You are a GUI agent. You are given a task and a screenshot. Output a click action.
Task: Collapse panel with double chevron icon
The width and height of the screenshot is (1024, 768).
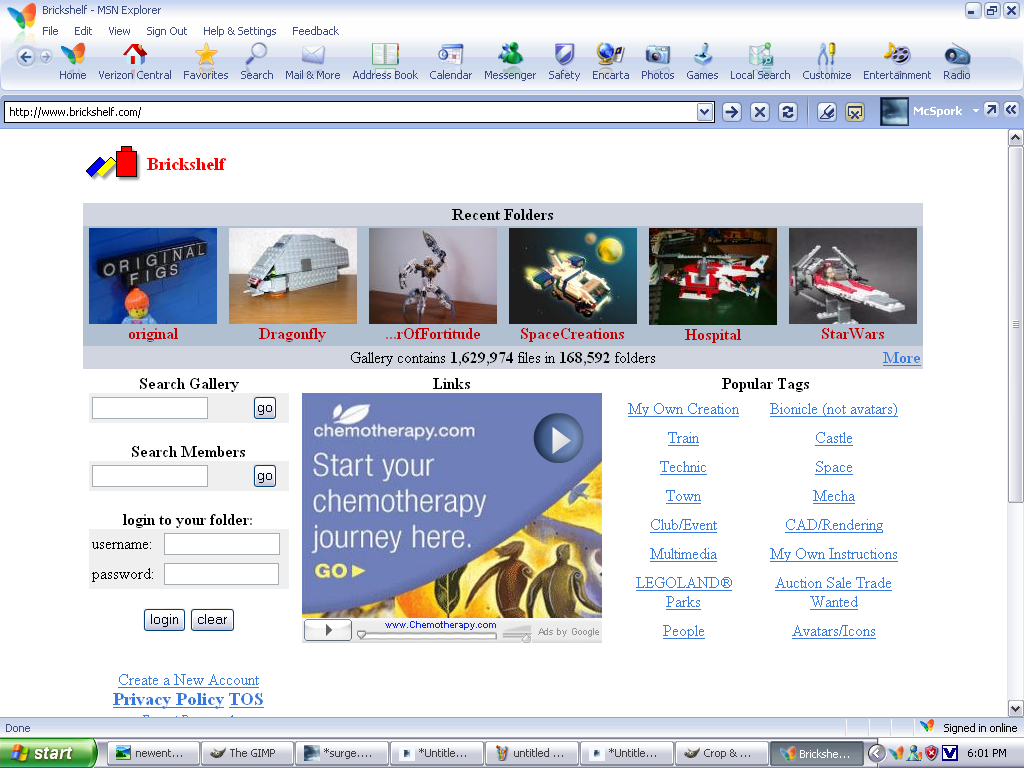point(1010,110)
